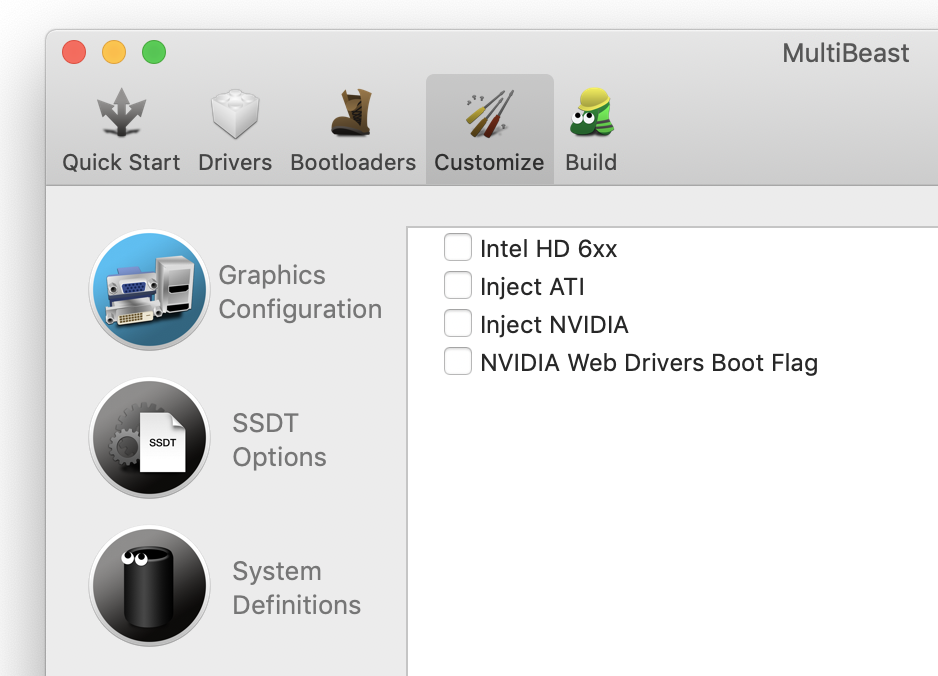938x676 pixels.
Task: Toggle NVIDIA Web Drivers Boot Flag checkbox
Action: coord(458,361)
